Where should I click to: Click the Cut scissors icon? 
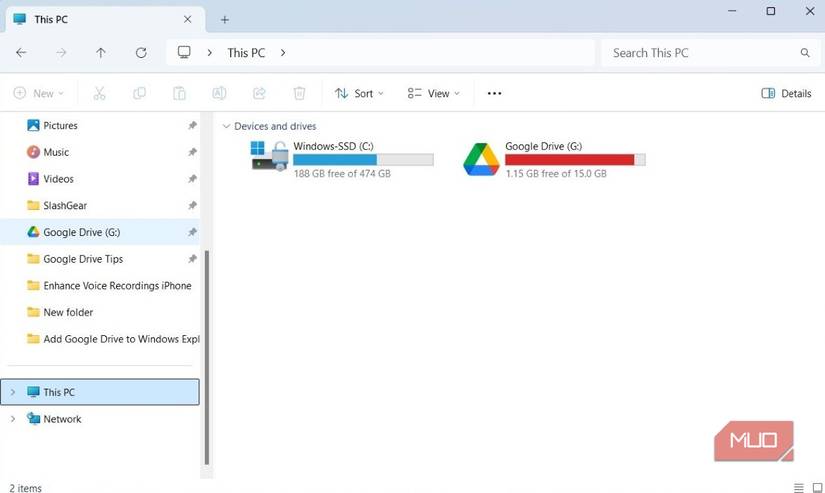(x=99, y=93)
